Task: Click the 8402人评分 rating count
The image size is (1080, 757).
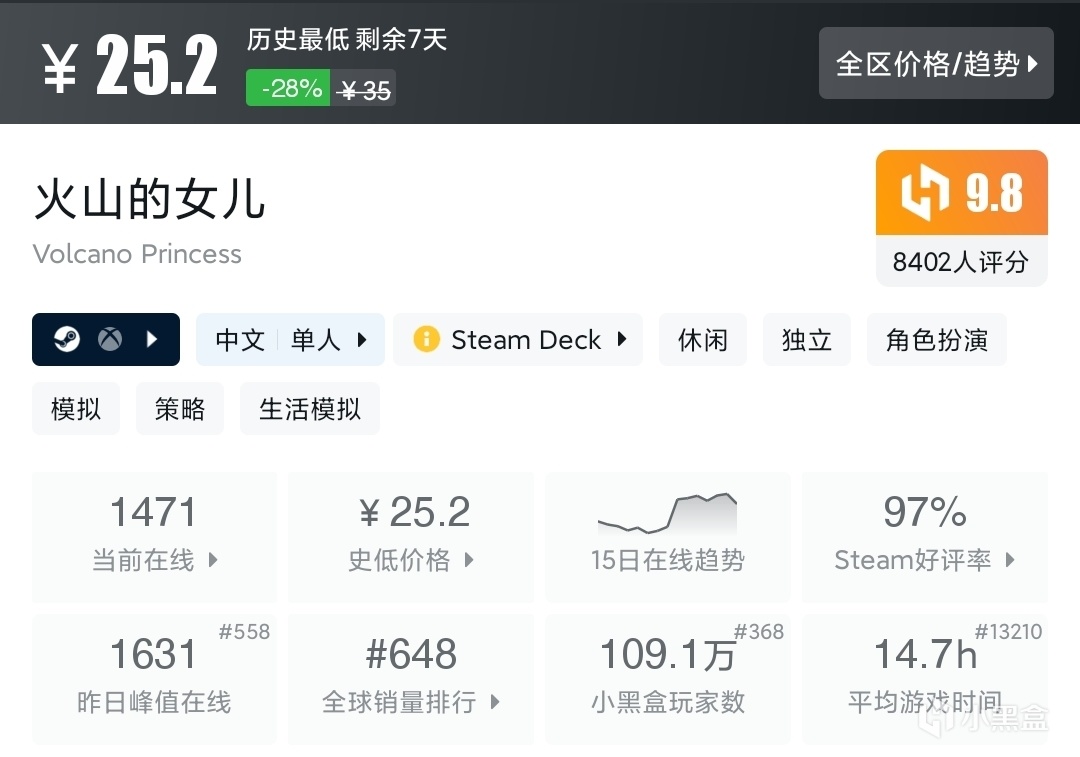Action: 961,261
